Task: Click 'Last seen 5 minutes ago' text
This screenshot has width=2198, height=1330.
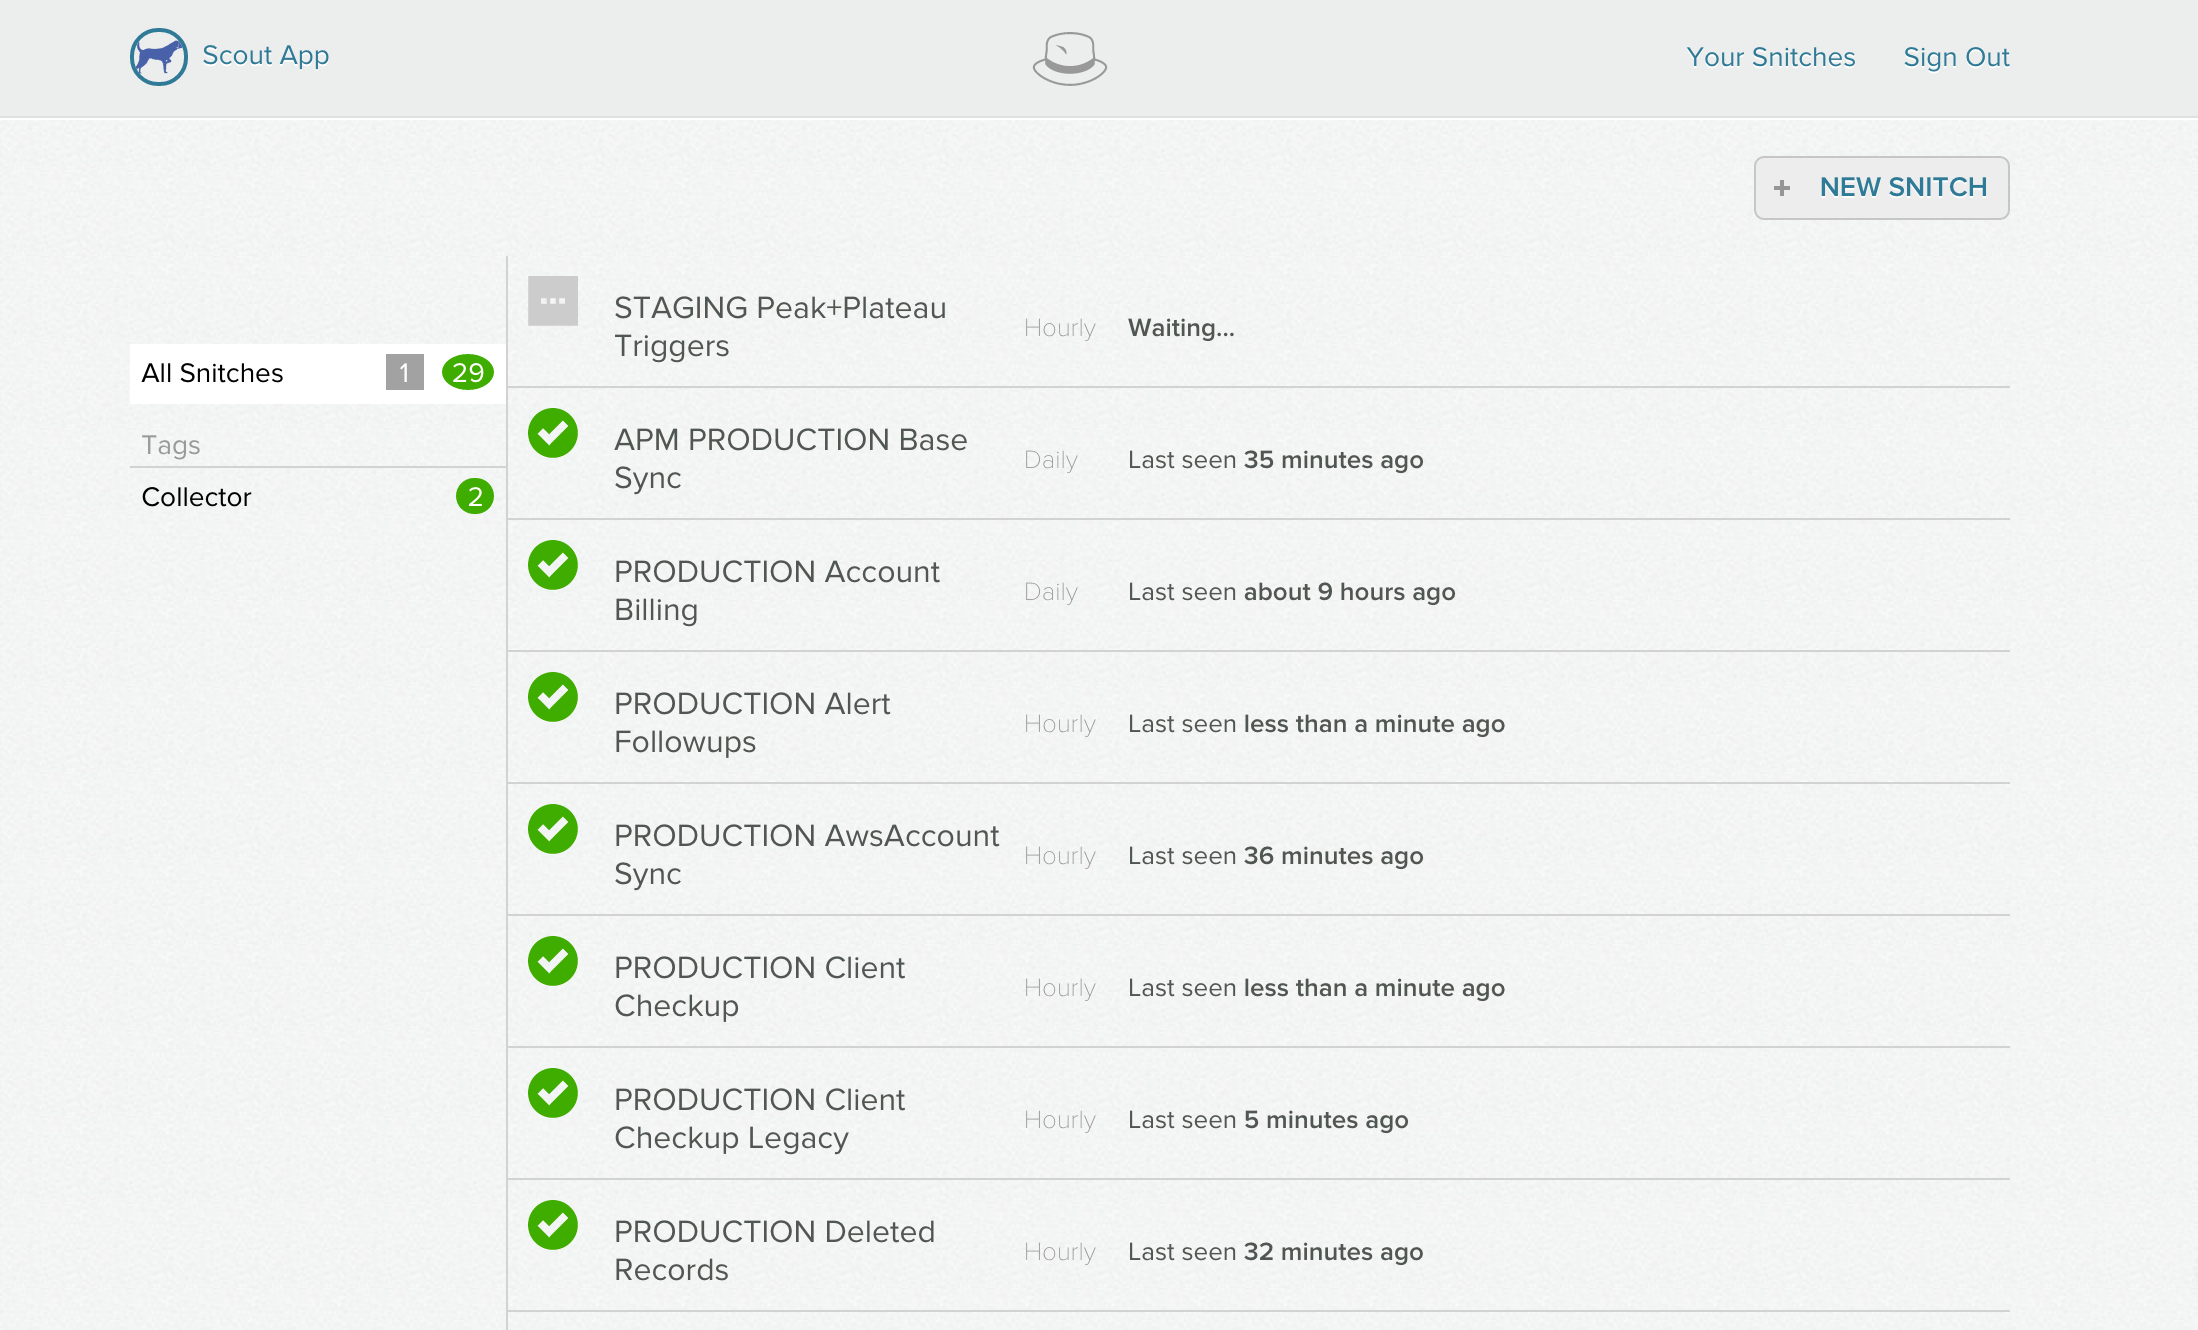Action: (1268, 1120)
